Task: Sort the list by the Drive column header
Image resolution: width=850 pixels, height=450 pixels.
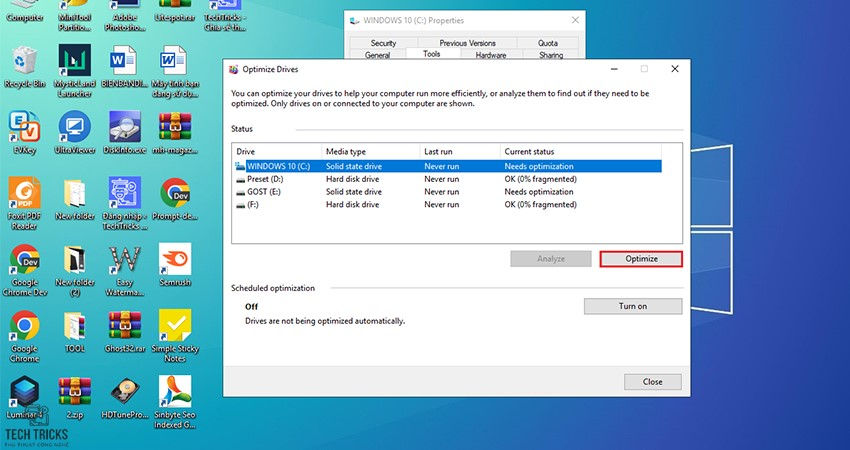Action: [x=277, y=151]
